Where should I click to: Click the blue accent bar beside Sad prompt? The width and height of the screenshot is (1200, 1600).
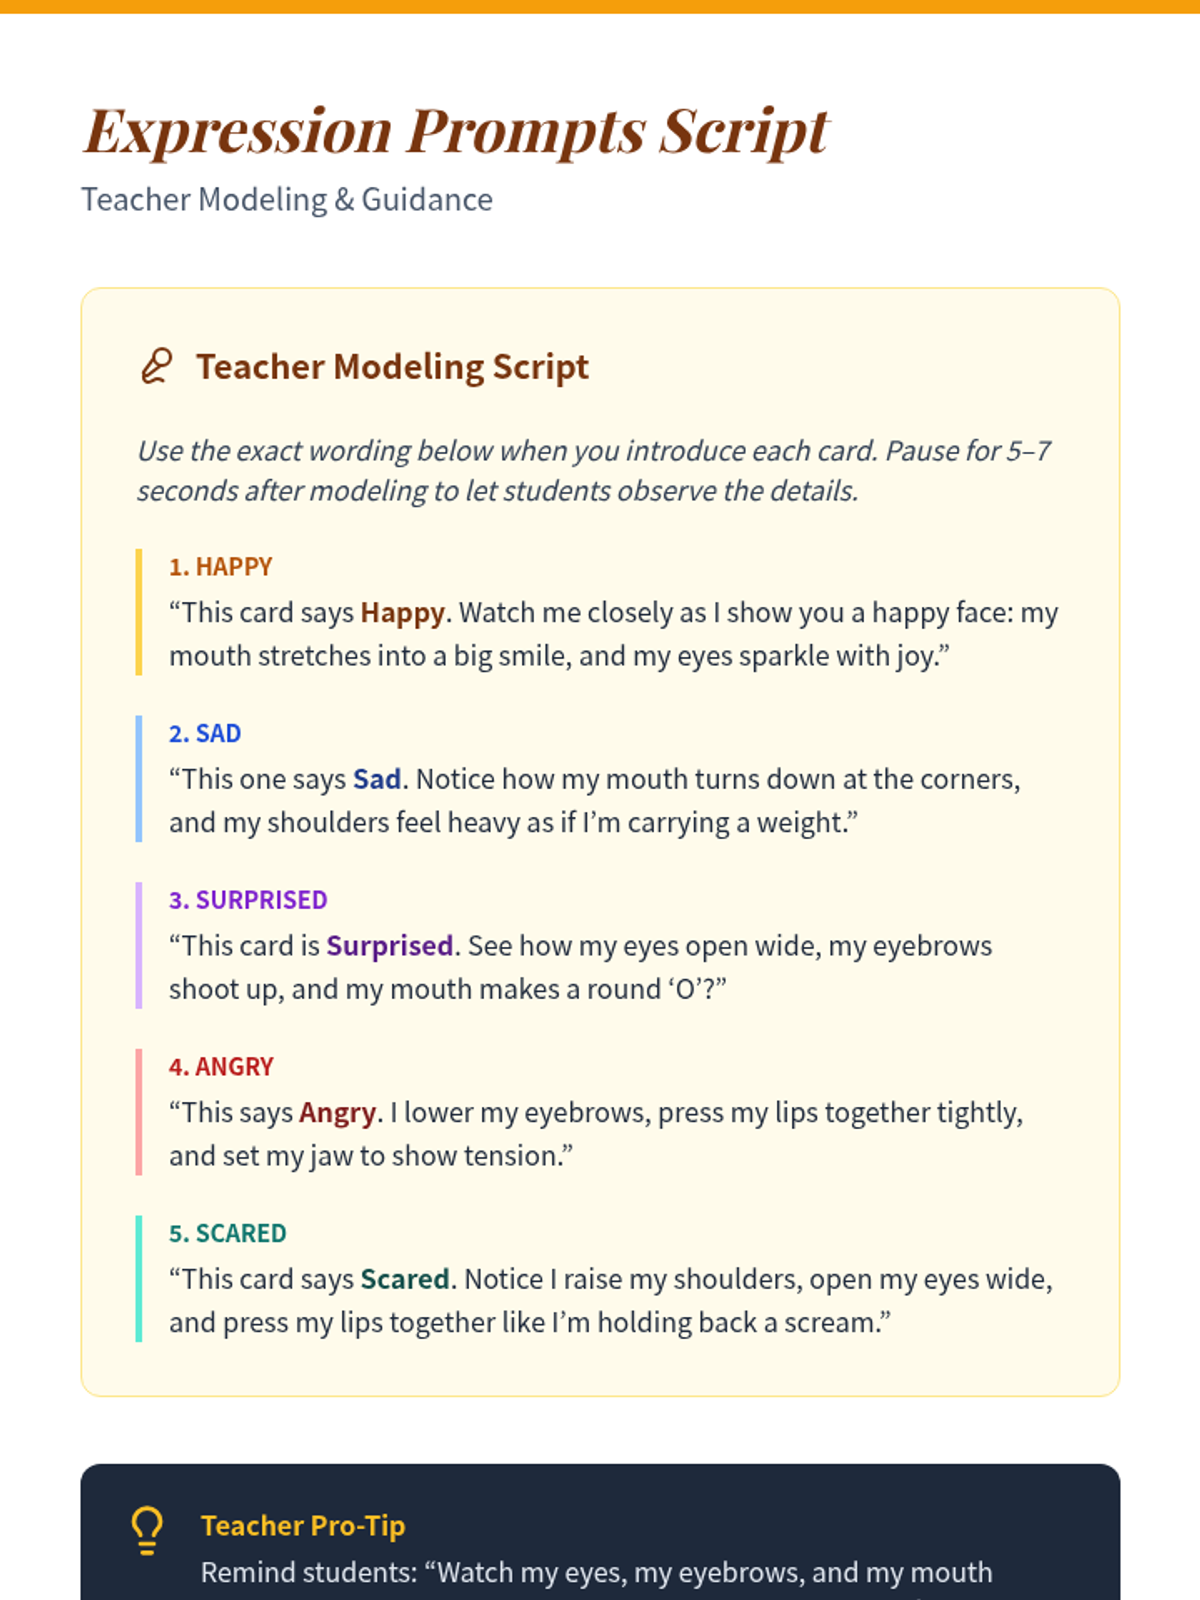139,779
